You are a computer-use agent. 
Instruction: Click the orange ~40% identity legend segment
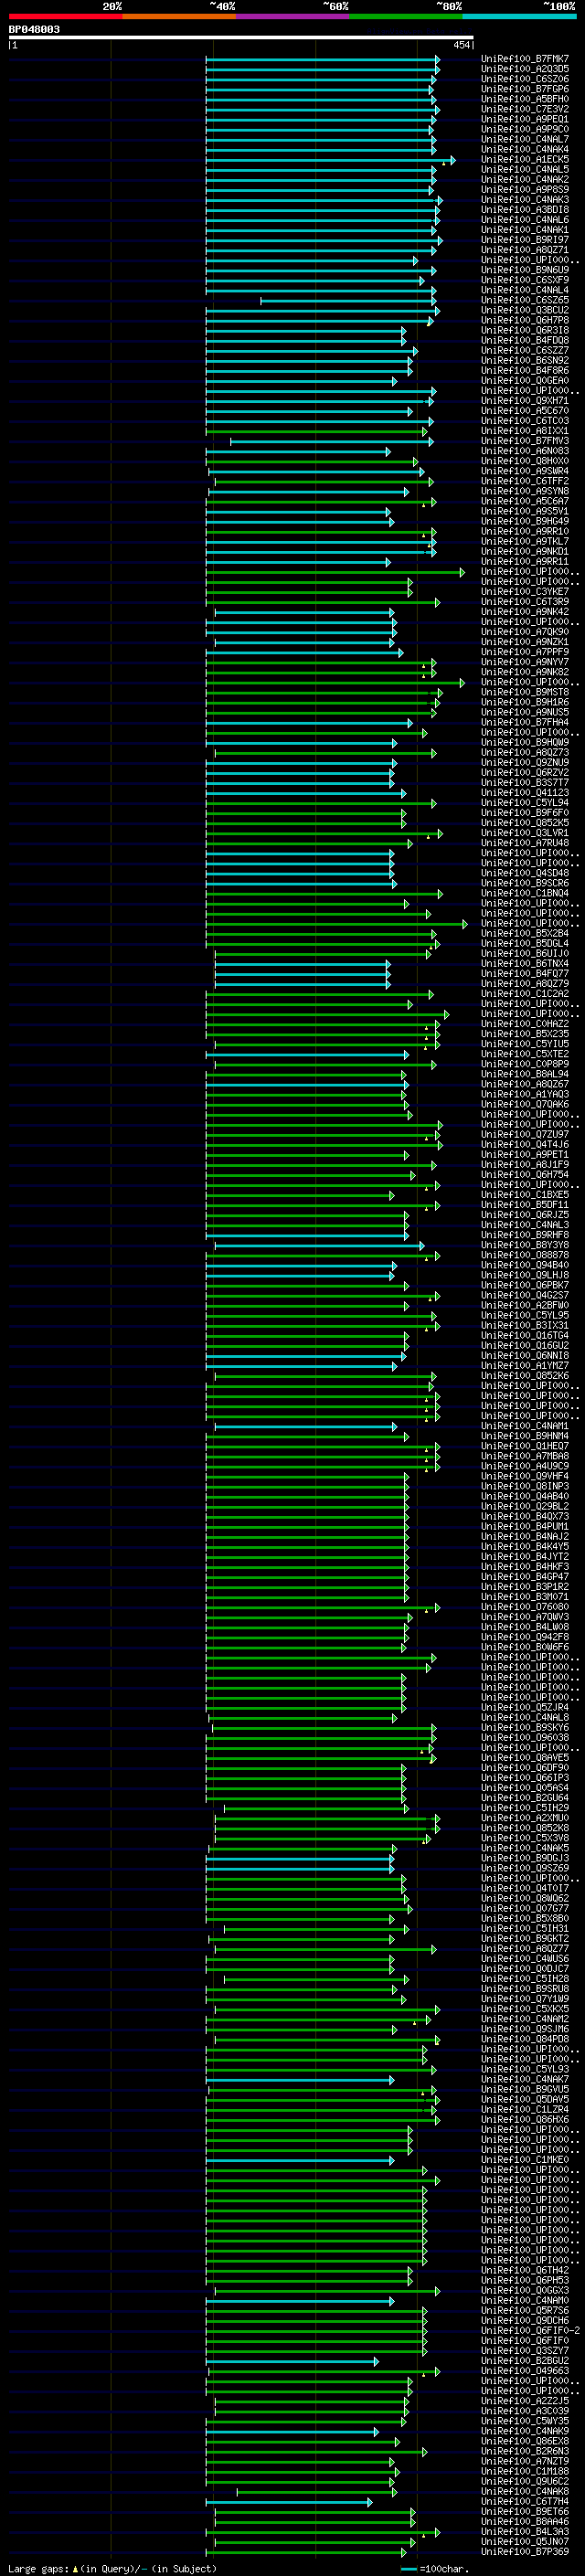pos(179,16)
